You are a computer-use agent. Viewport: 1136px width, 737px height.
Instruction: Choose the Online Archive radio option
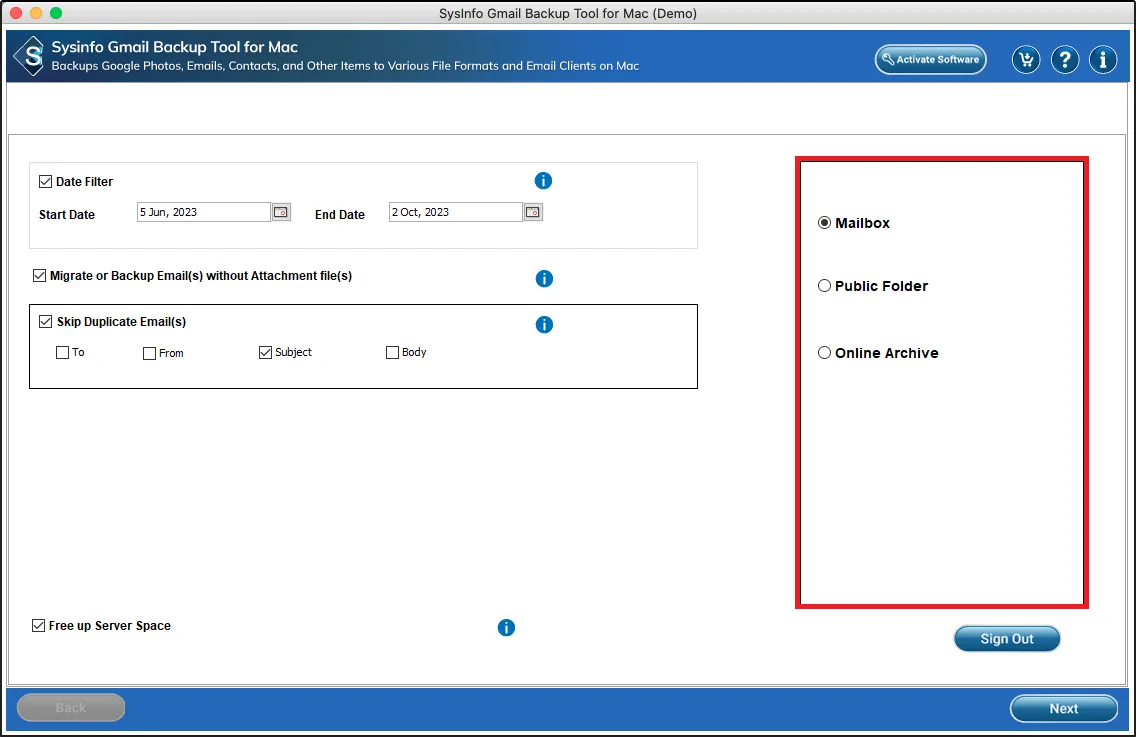point(824,353)
